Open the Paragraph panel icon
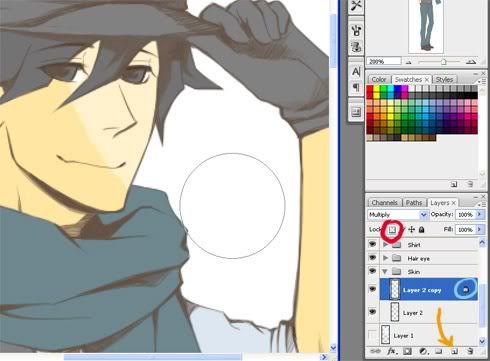Viewport: 490px width, 361px height. pos(356,87)
